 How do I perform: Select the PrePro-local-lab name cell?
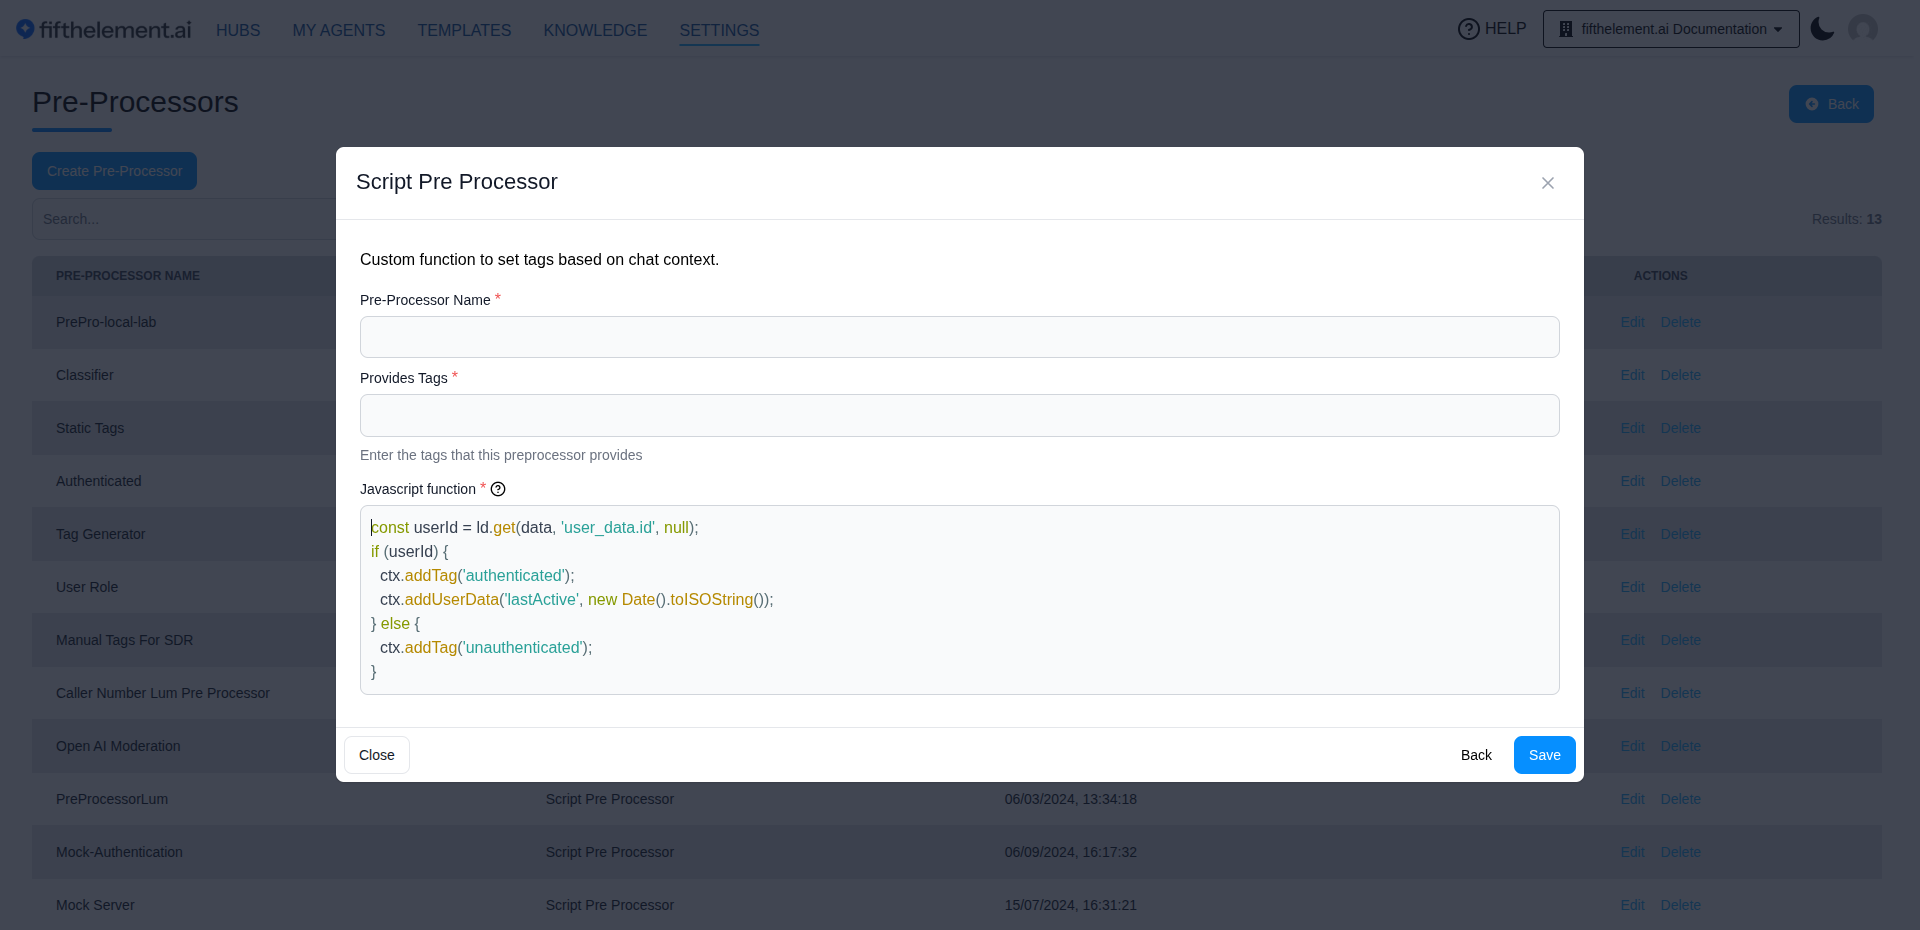point(106,322)
